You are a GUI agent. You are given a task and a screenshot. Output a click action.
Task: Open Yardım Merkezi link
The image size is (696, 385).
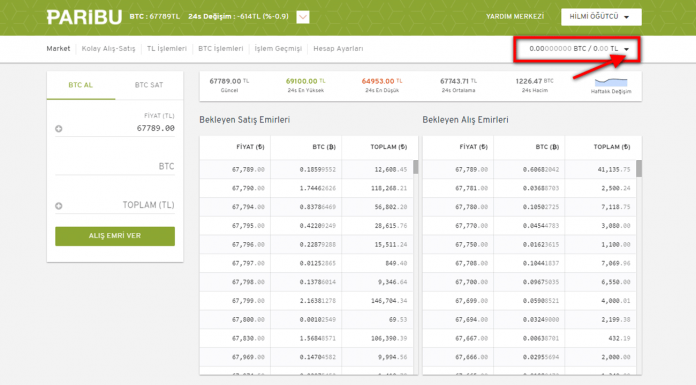[515, 17]
